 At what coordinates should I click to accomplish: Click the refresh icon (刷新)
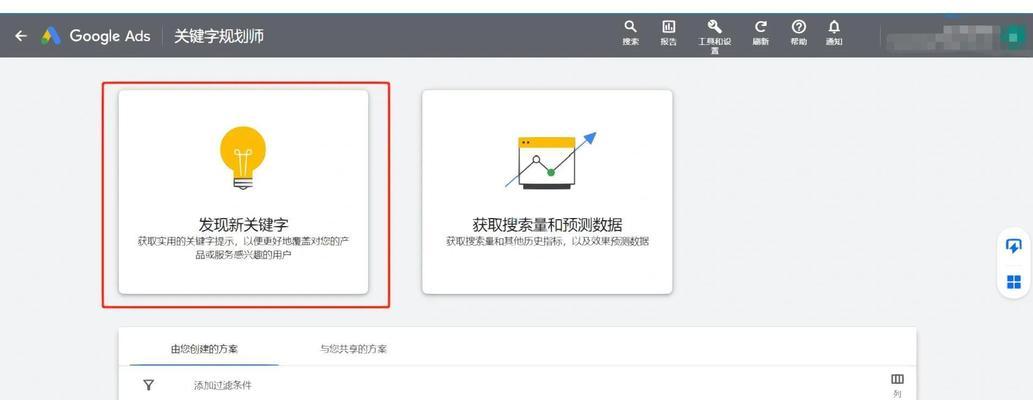coord(760,32)
